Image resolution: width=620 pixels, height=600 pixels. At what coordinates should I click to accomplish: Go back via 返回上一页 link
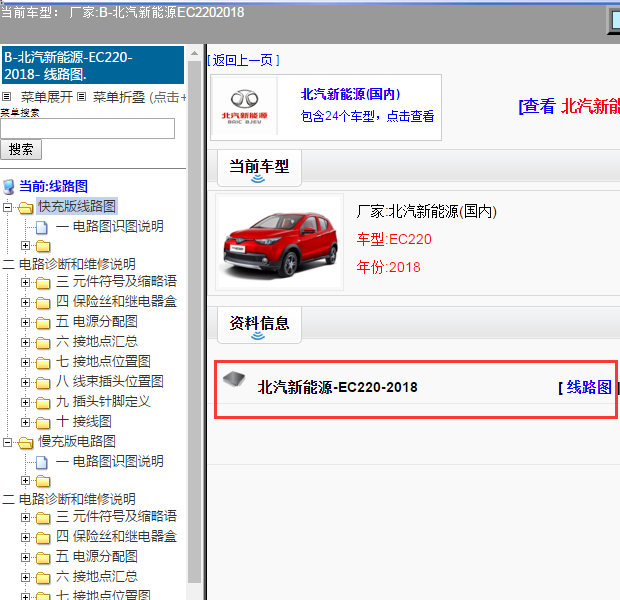pos(244,61)
